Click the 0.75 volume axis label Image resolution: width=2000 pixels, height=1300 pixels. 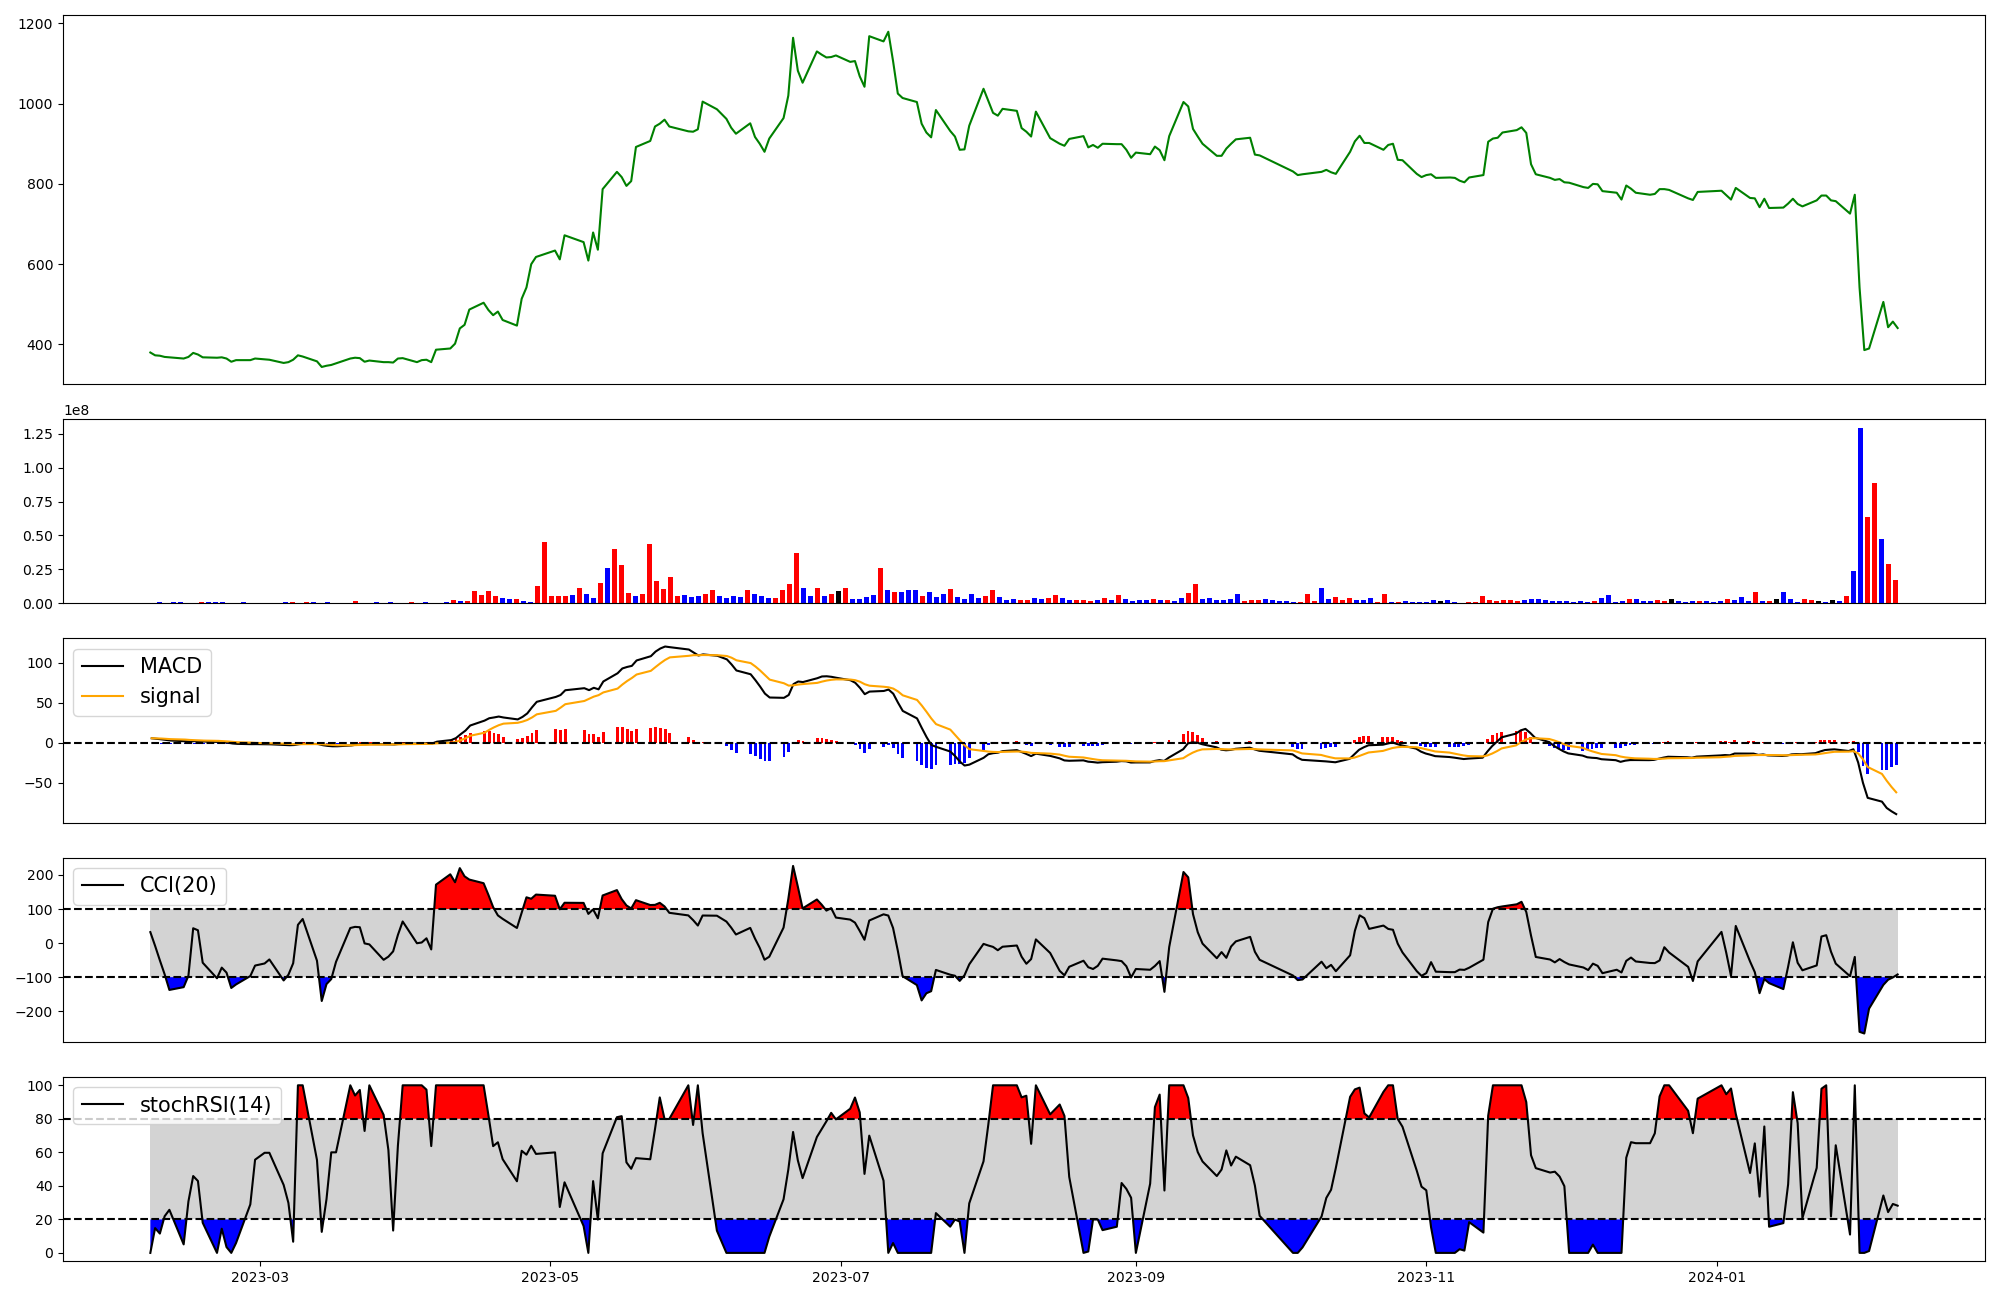click(x=37, y=502)
